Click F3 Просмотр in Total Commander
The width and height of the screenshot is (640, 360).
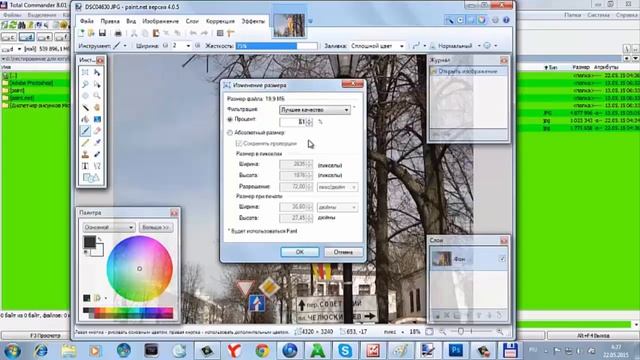click(45, 336)
